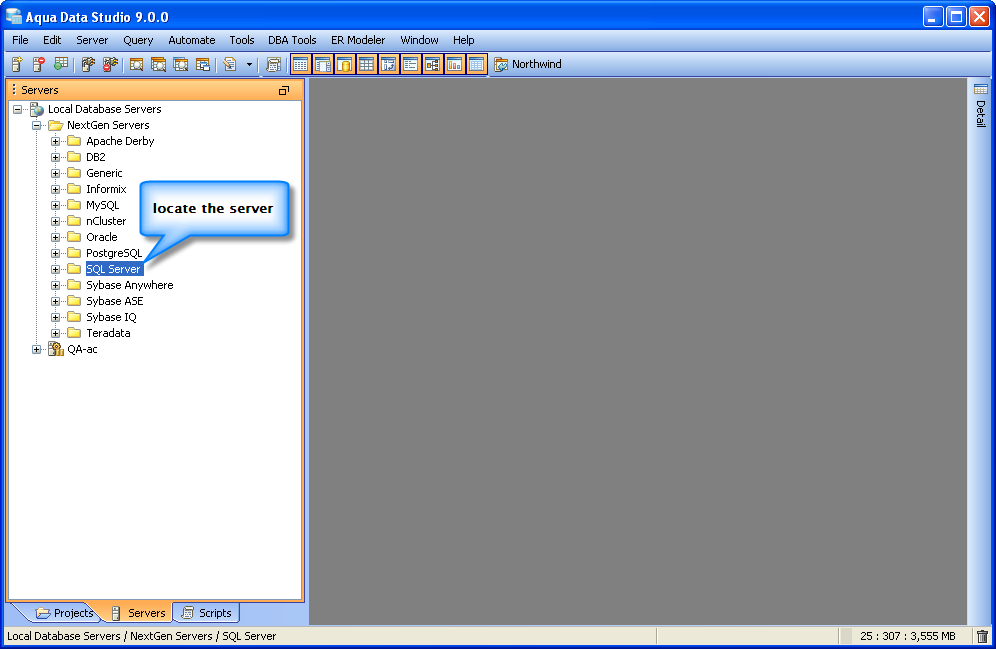
Task: Click the Disconnect plug icon with red badge
Action: click(111, 64)
